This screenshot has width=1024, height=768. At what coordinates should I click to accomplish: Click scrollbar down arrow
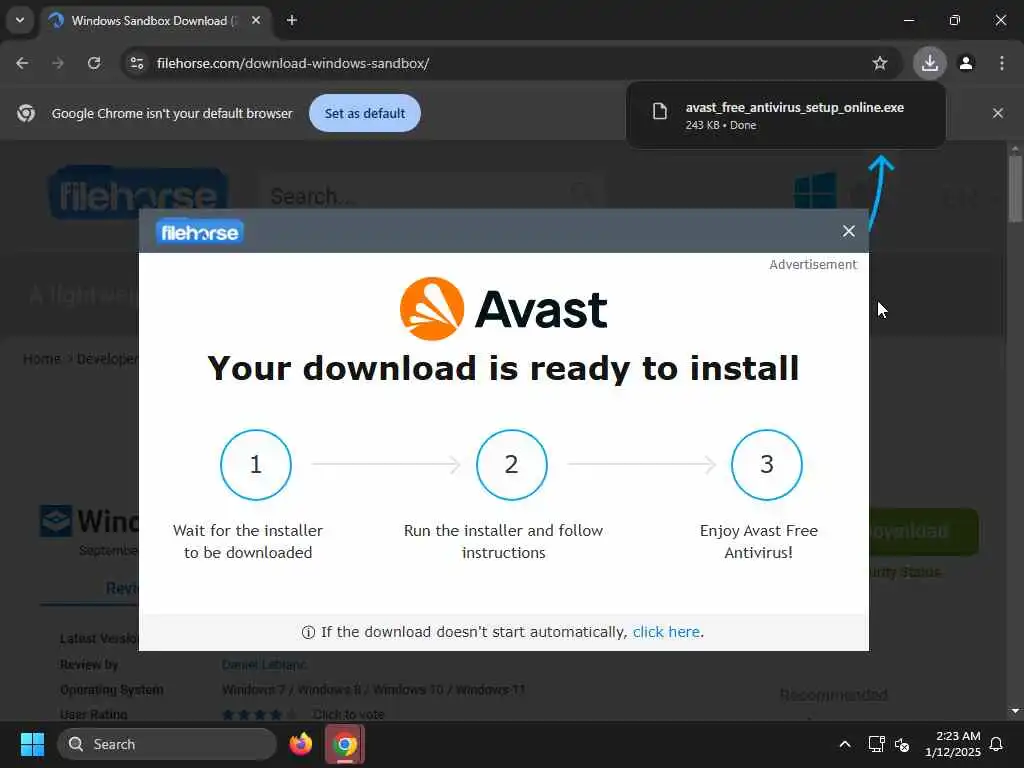tap(1015, 711)
